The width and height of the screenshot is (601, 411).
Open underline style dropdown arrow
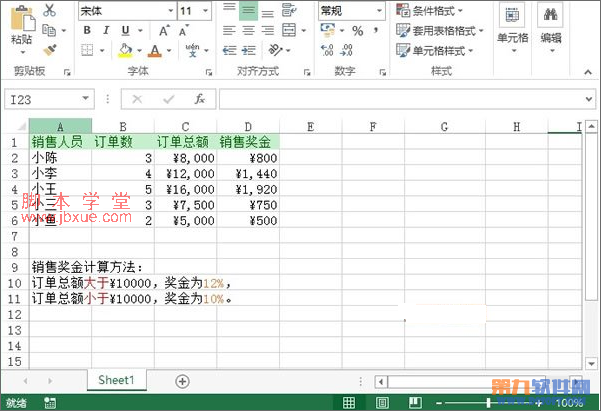click(140, 30)
